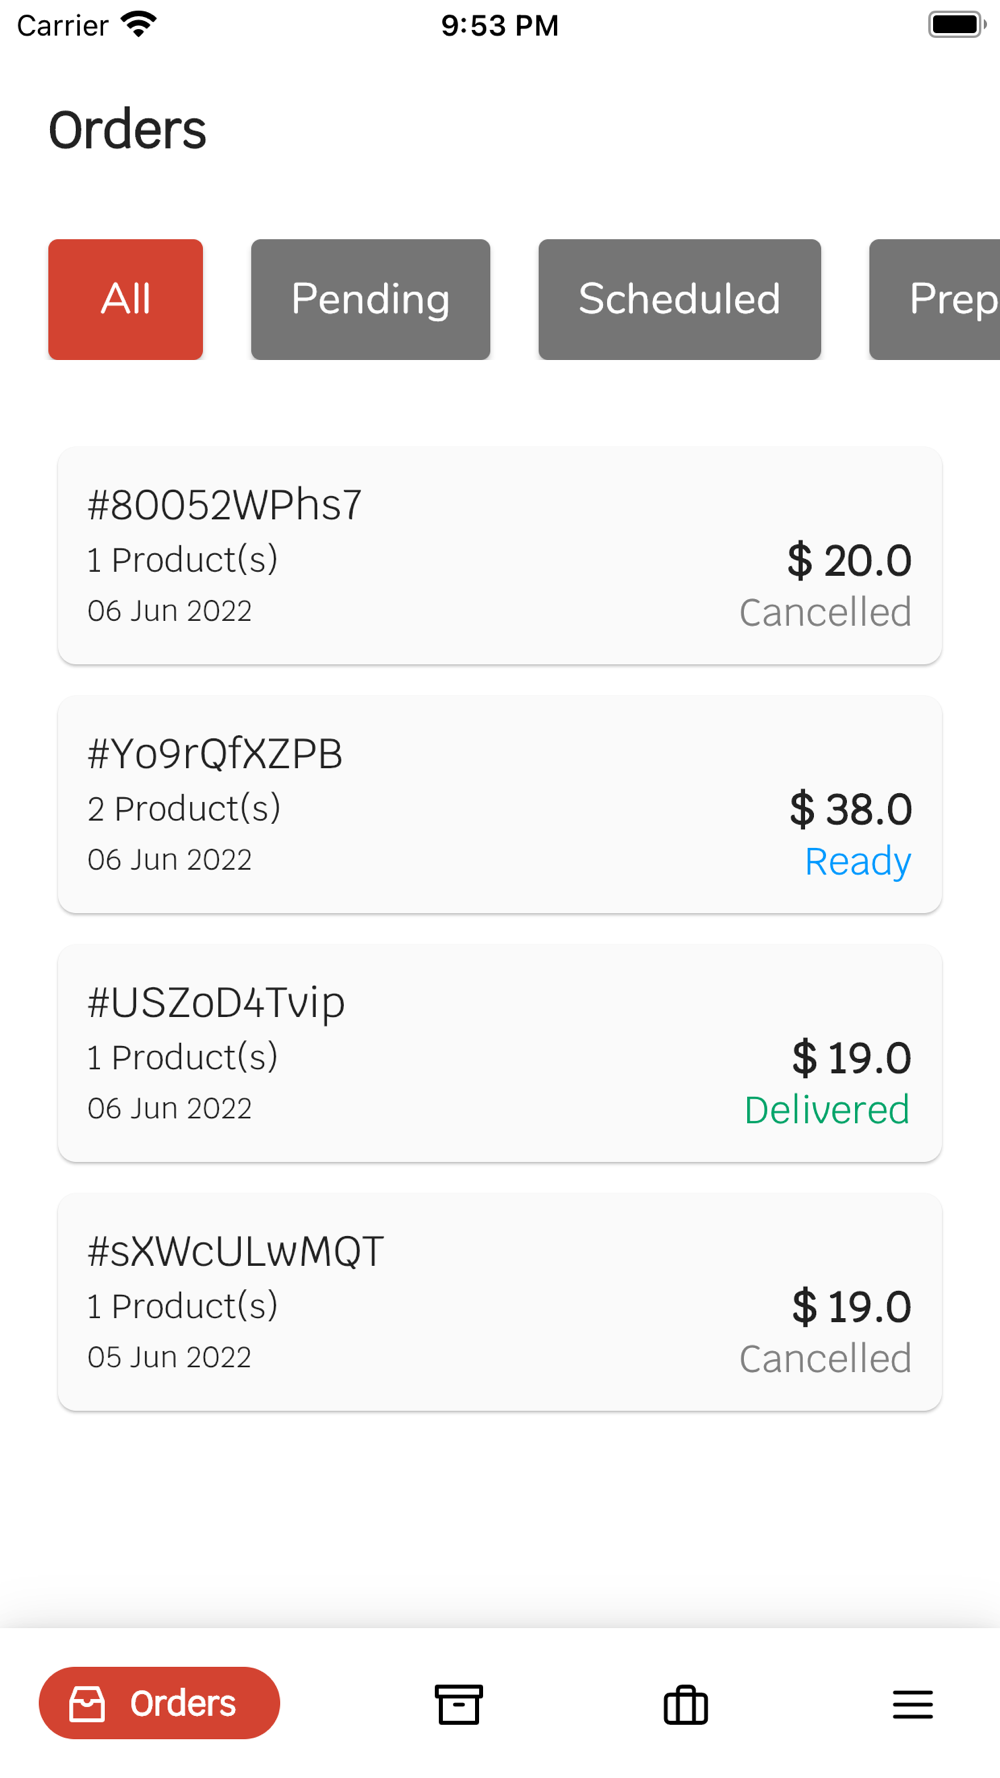Open the archive box tab icon
The height and width of the screenshot is (1778, 1000).
click(x=459, y=1704)
